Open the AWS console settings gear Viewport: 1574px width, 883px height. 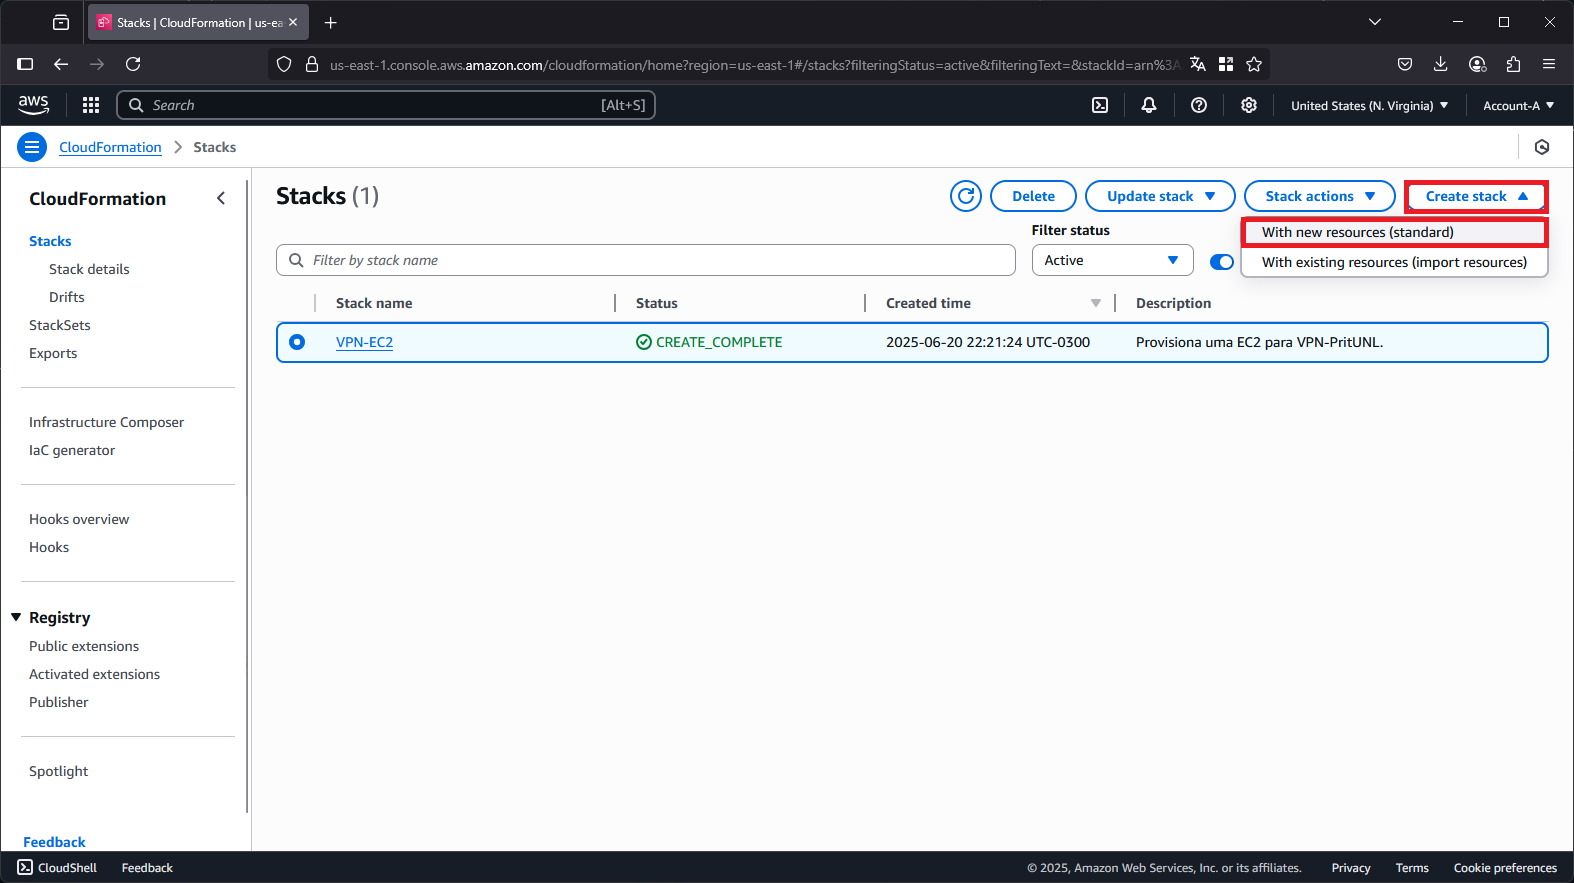pyautogui.click(x=1249, y=105)
